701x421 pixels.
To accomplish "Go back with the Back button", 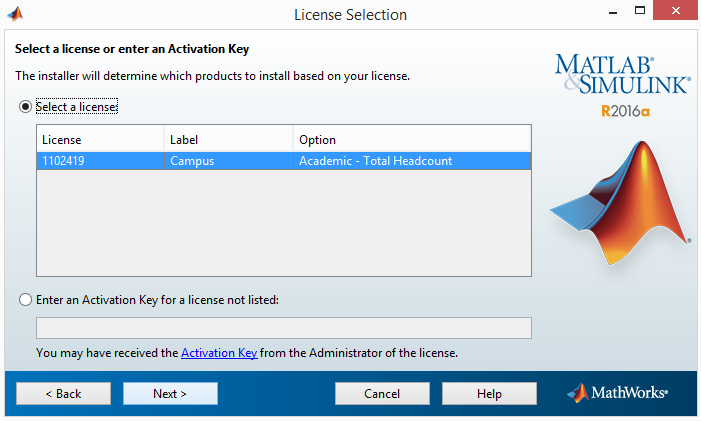I will point(63,393).
